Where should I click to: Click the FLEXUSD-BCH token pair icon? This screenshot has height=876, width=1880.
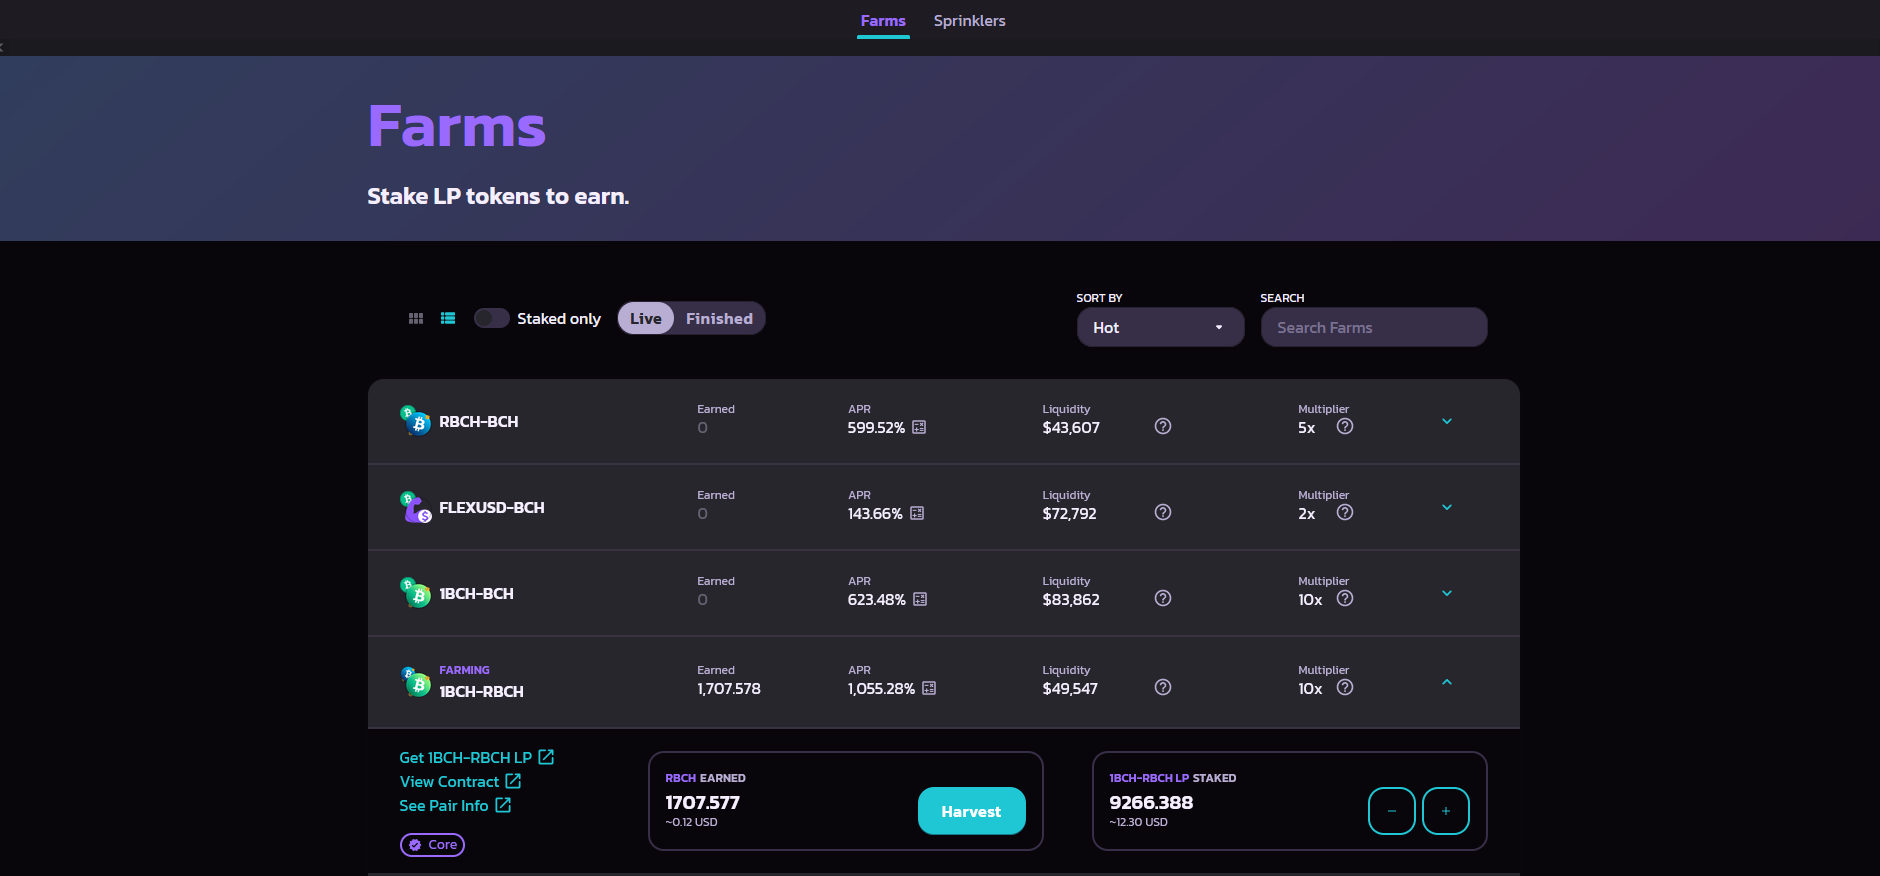415,507
